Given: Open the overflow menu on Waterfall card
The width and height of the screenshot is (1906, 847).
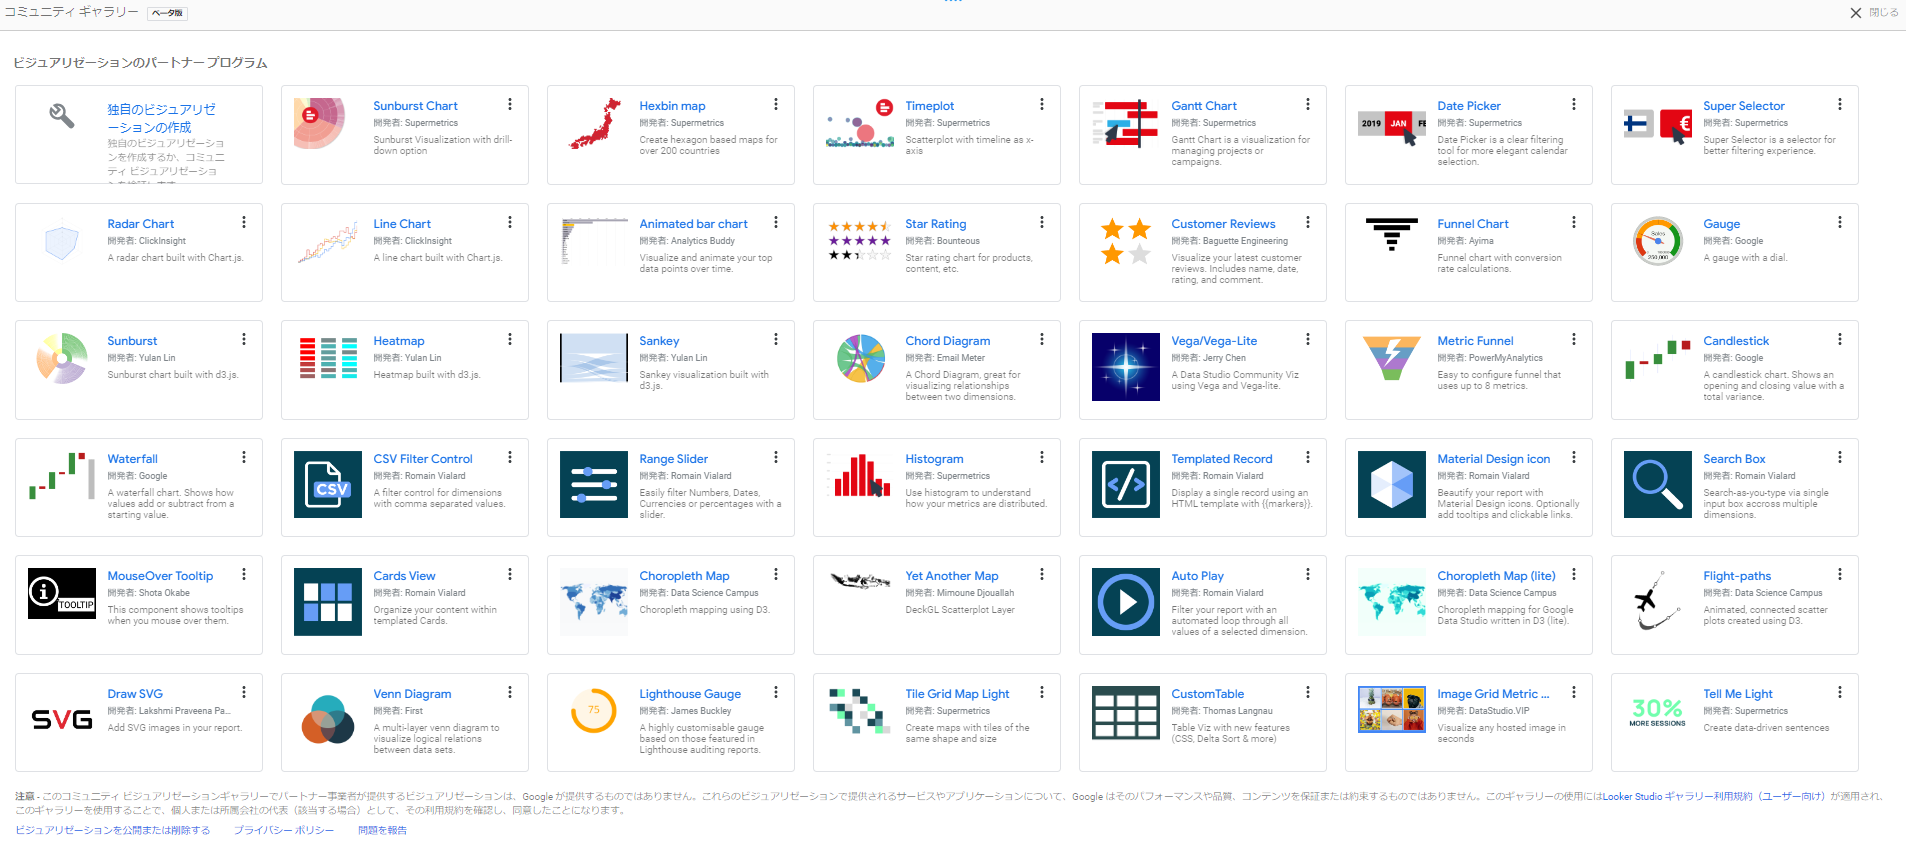Looking at the screenshot, I should (x=244, y=458).
